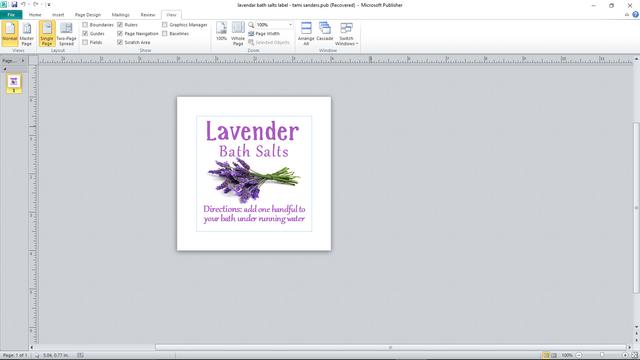Click the zoom slider in status bar
The width and height of the screenshot is (640, 360).
602,356
